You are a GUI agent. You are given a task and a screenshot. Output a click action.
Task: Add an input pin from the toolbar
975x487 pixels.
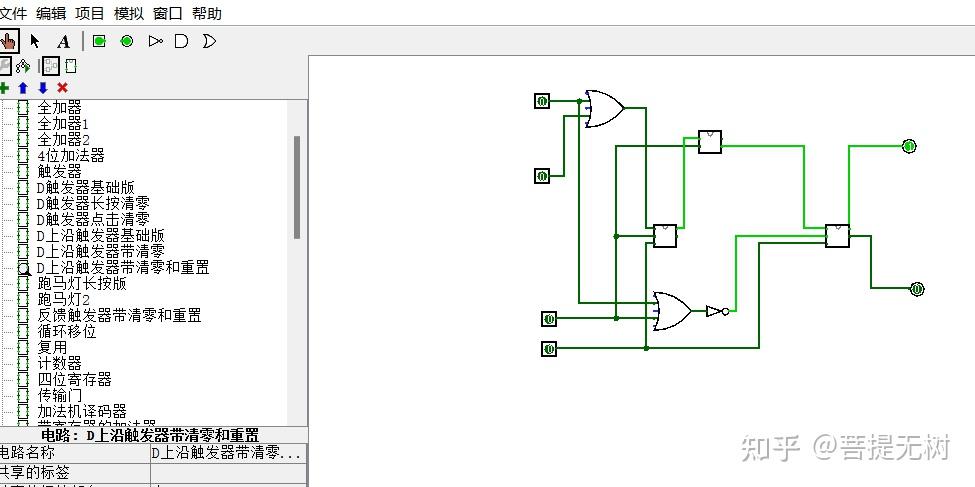click(99, 41)
